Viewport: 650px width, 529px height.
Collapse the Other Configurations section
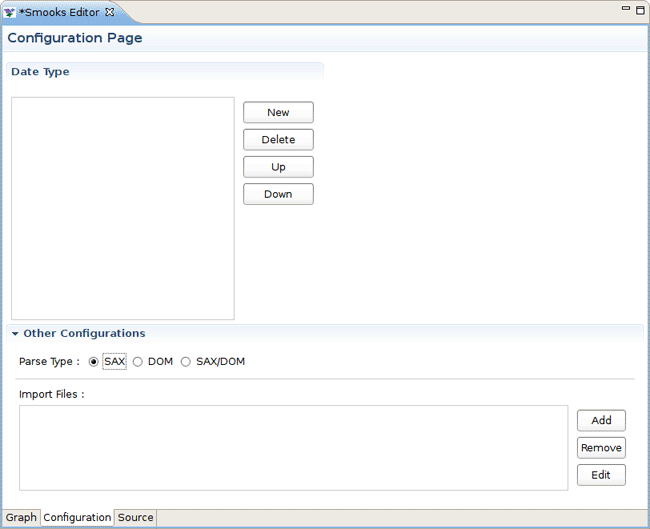(x=15, y=334)
